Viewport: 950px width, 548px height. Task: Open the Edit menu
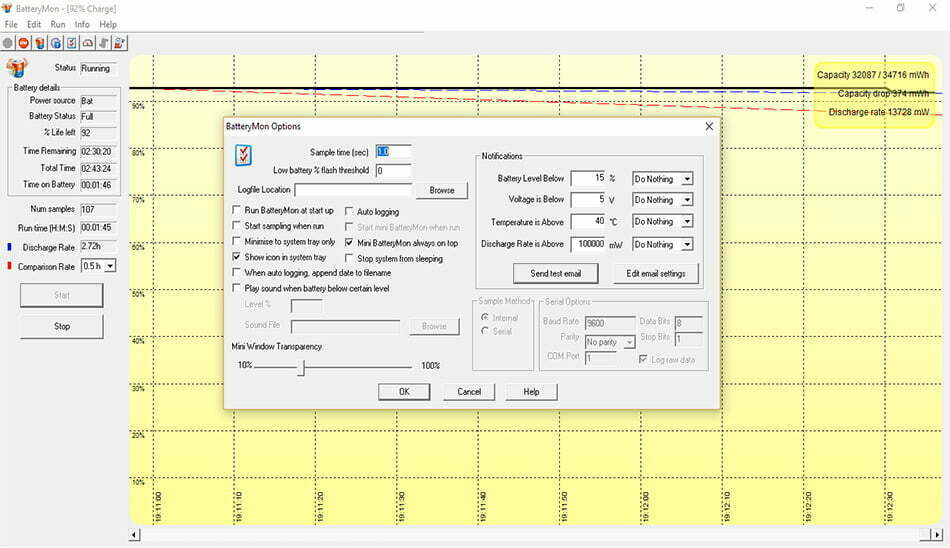coord(34,24)
